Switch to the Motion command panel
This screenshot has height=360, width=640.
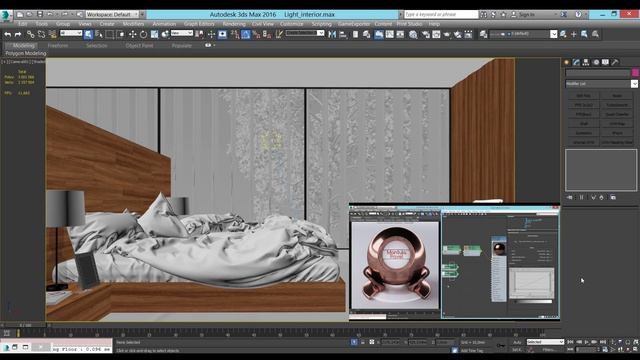pos(596,62)
